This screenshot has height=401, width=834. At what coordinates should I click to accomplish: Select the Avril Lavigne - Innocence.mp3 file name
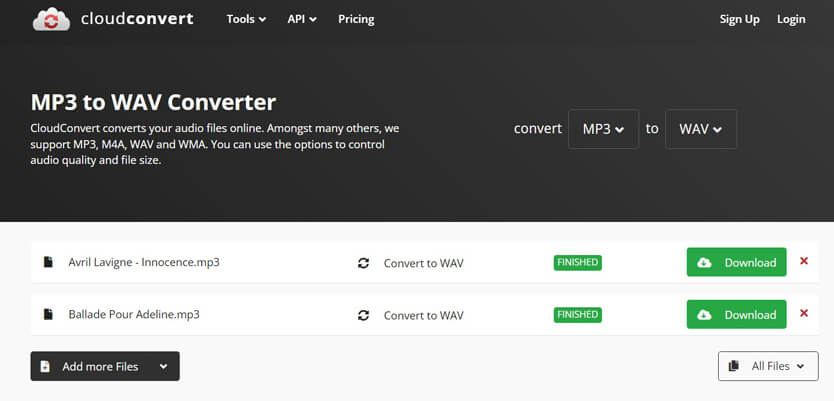pyautogui.click(x=144, y=262)
